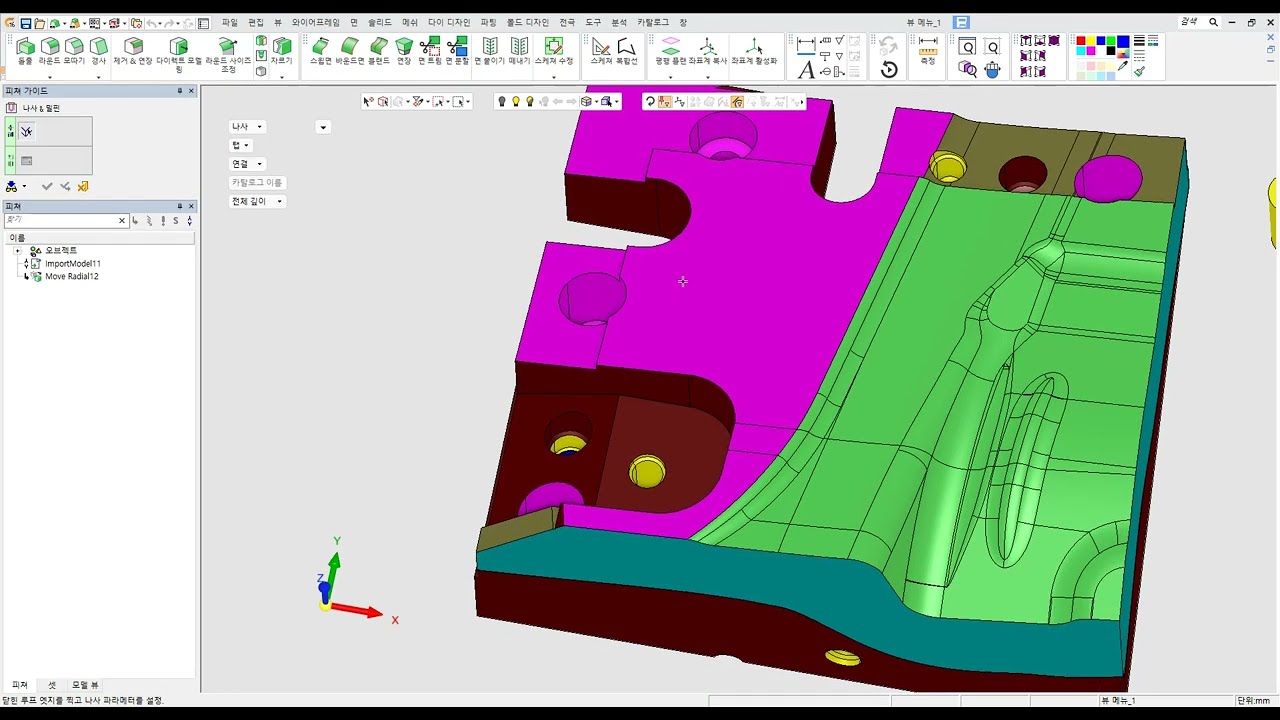Expand the 오브젝트 tree node
The height and width of the screenshot is (720, 1280).
point(17,251)
